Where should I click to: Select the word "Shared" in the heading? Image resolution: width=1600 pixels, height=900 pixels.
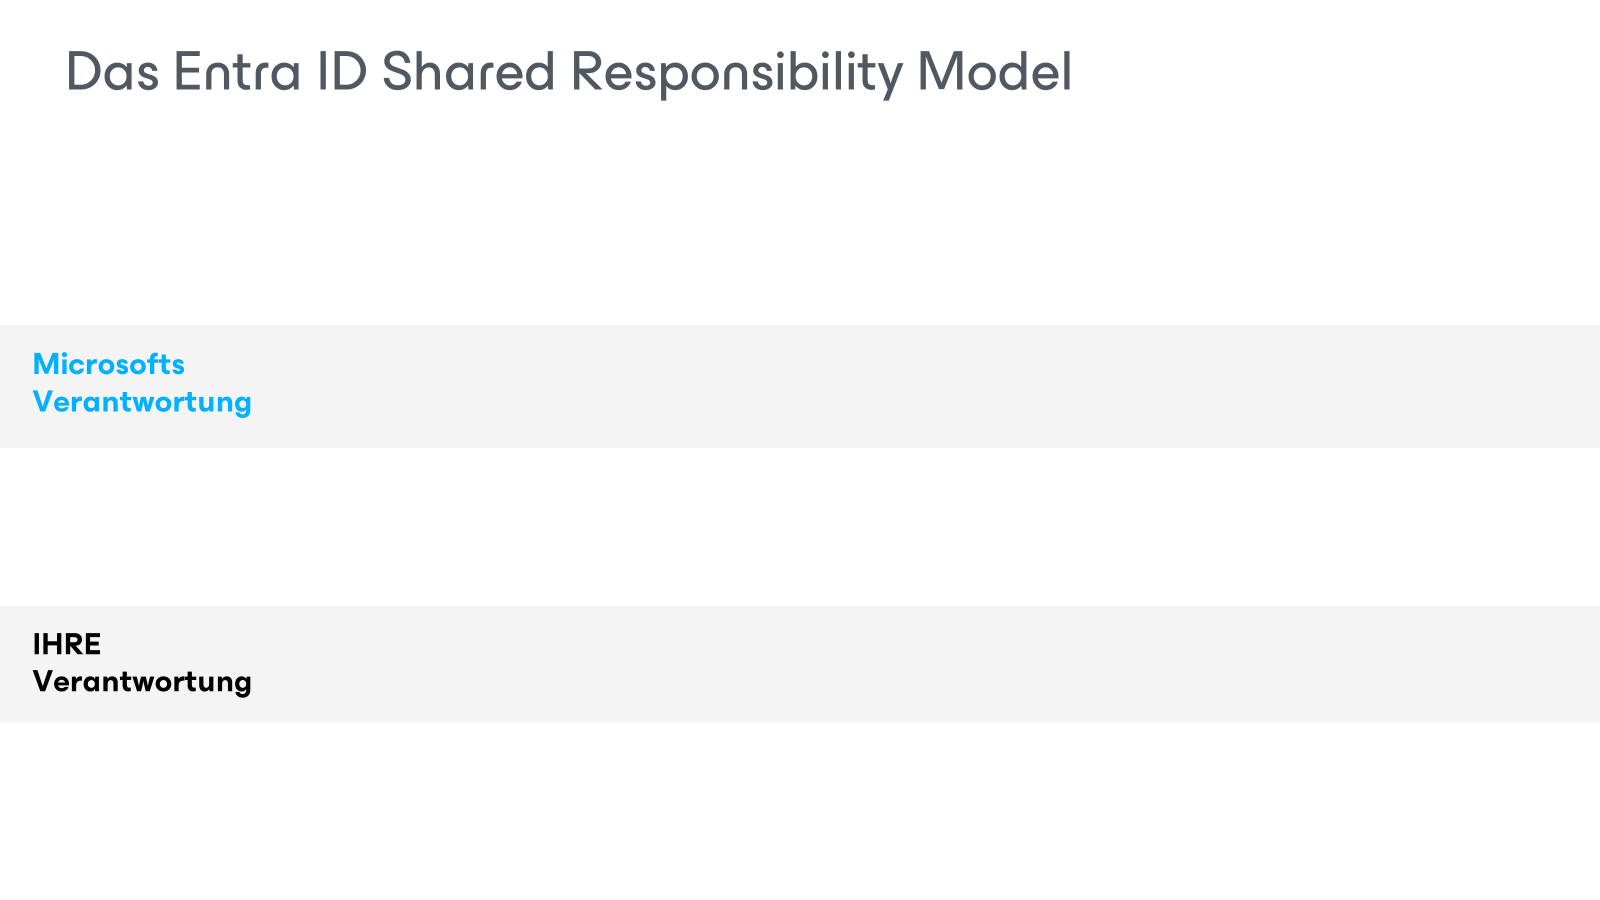[468, 72]
